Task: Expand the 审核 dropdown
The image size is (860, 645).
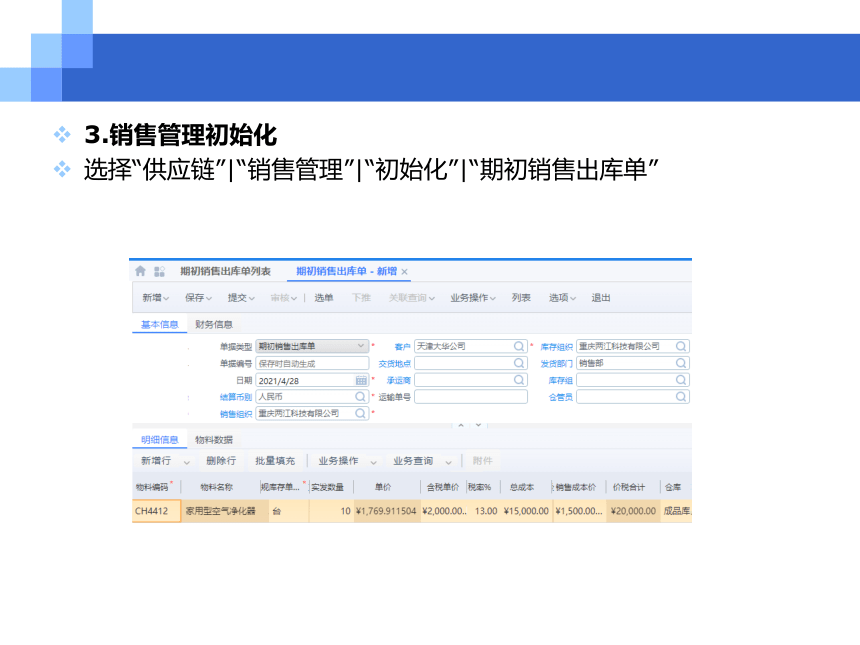Action: pos(294,298)
